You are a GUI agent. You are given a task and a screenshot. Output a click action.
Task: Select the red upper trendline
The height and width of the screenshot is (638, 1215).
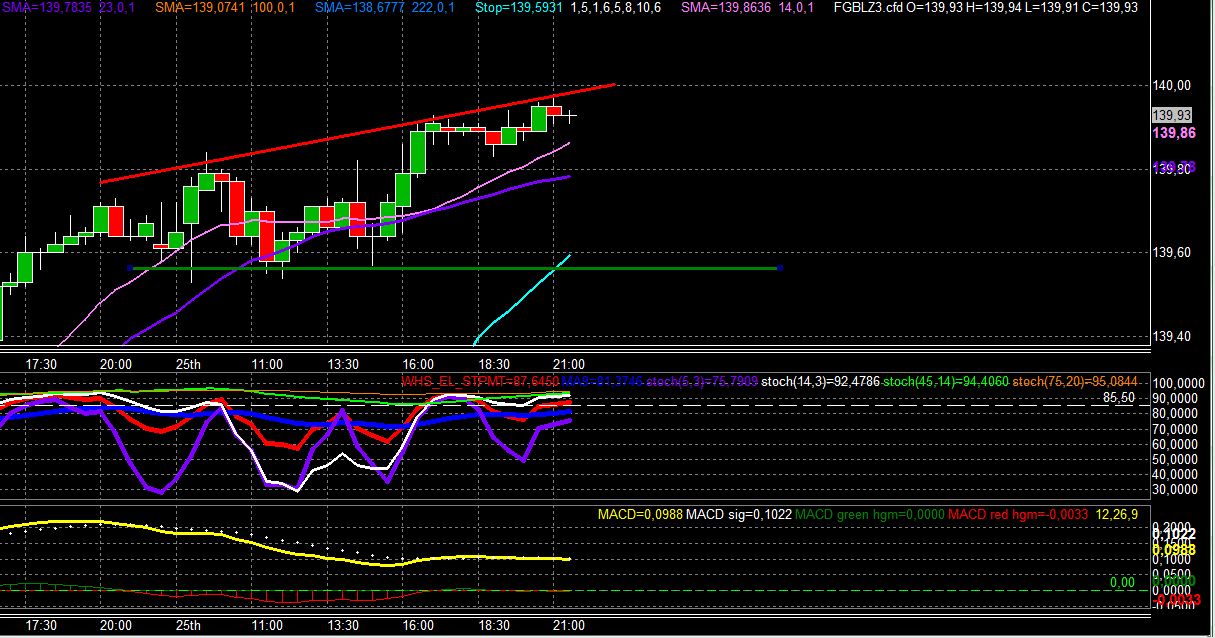click(x=357, y=133)
